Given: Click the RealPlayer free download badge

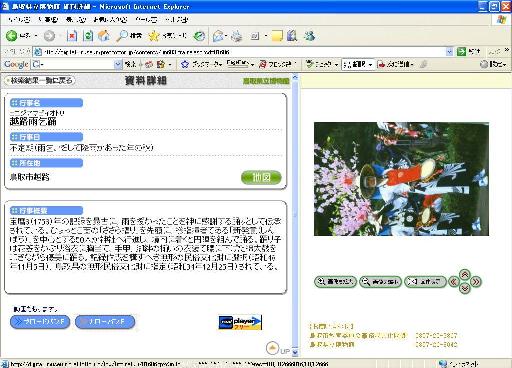Looking at the screenshot, I should coord(240,322).
